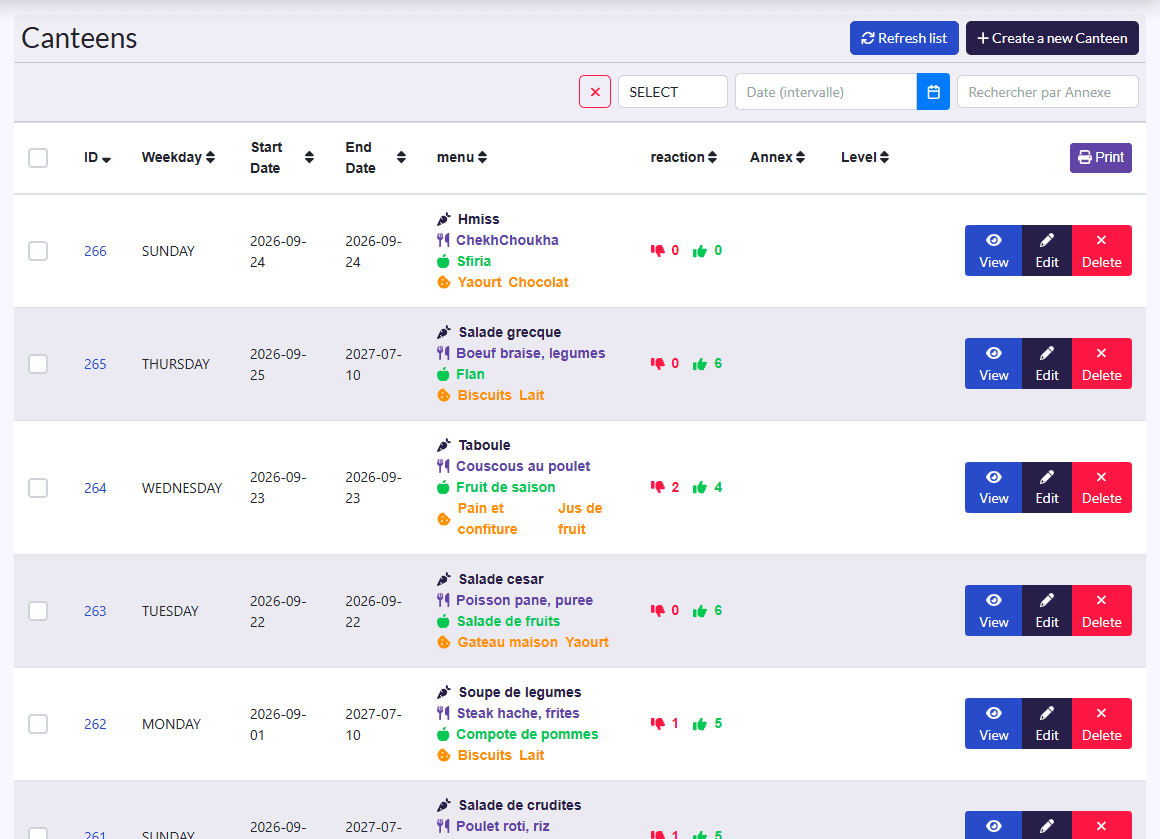1160x839 pixels.
Task: Click the apple icon beside Compote de pommes
Action: 443,734
